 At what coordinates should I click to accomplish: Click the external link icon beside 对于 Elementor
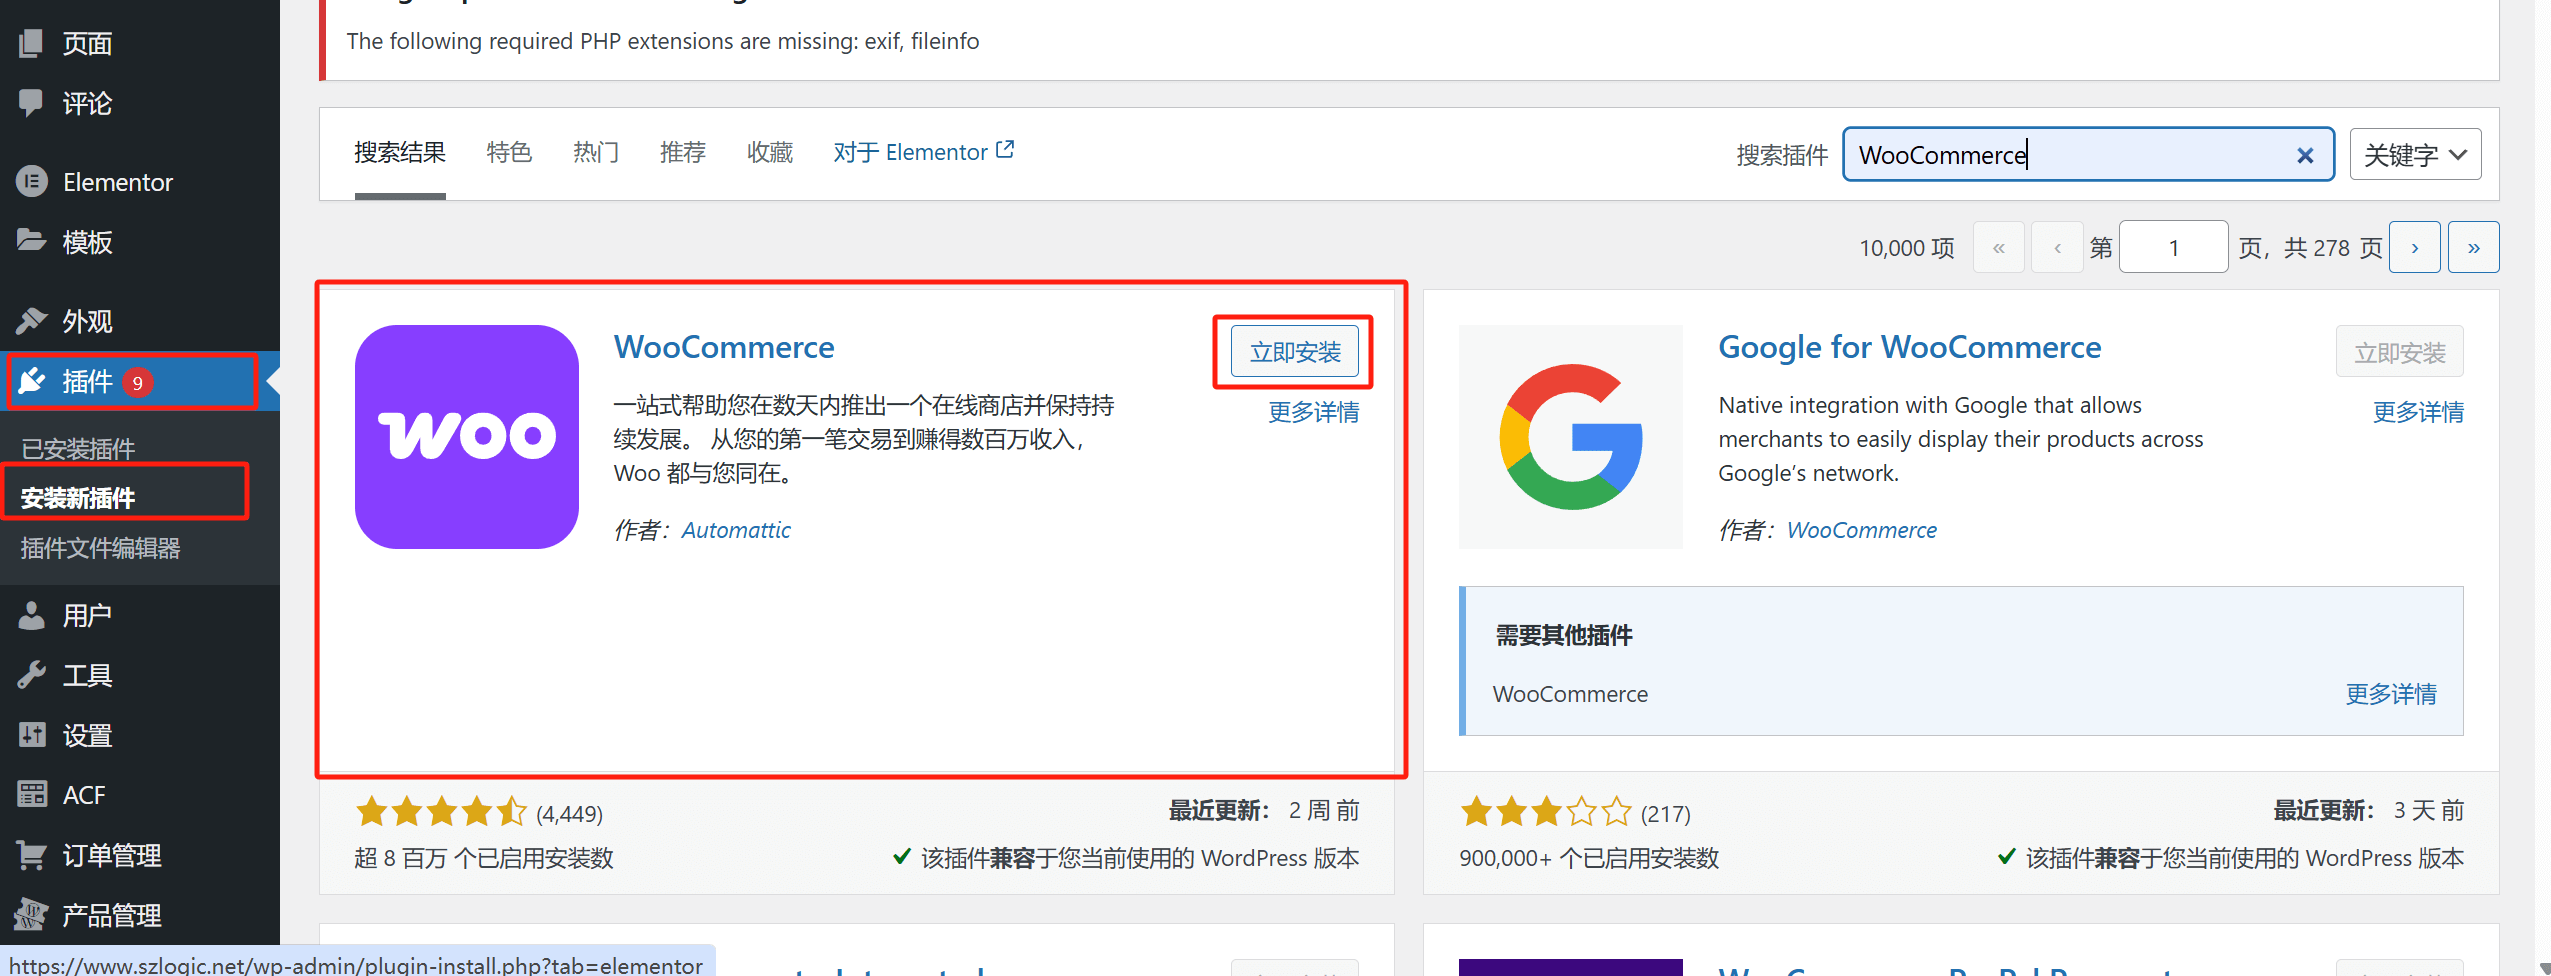coord(1005,150)
